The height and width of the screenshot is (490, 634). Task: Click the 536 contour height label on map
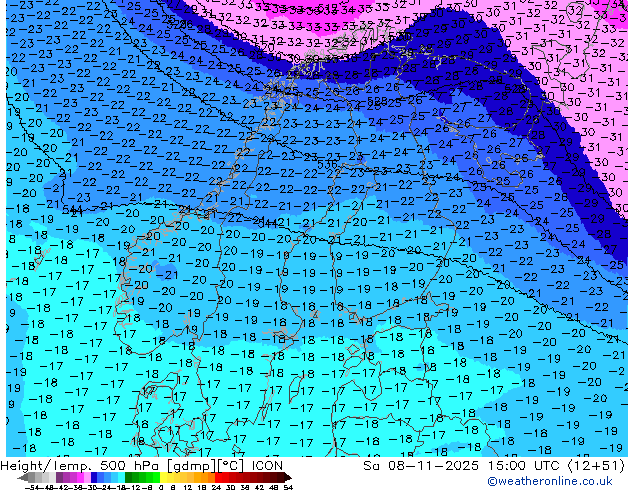coord(327,164)
